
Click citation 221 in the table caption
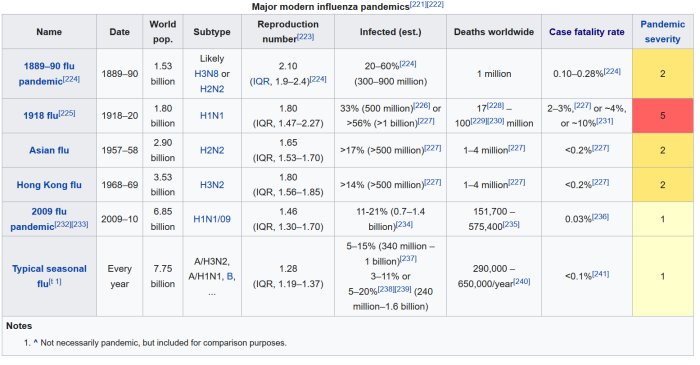pyautogui.click(x=418, y=4)
